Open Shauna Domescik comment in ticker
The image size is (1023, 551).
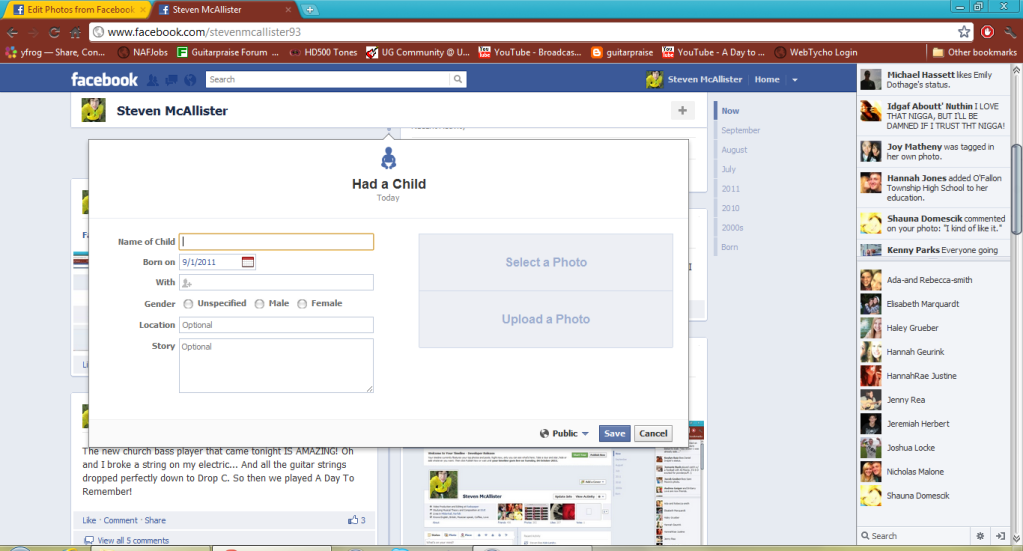(933, 223)
